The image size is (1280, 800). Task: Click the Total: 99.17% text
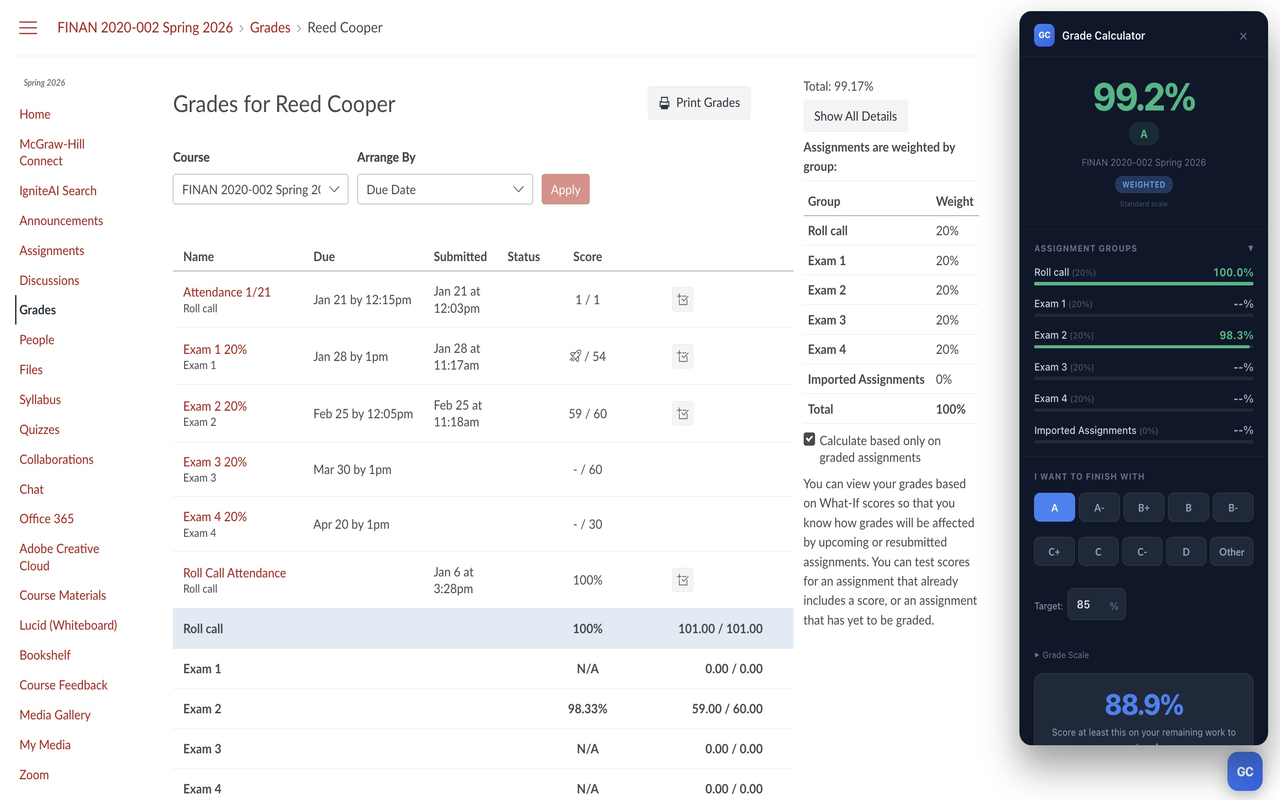838,87
